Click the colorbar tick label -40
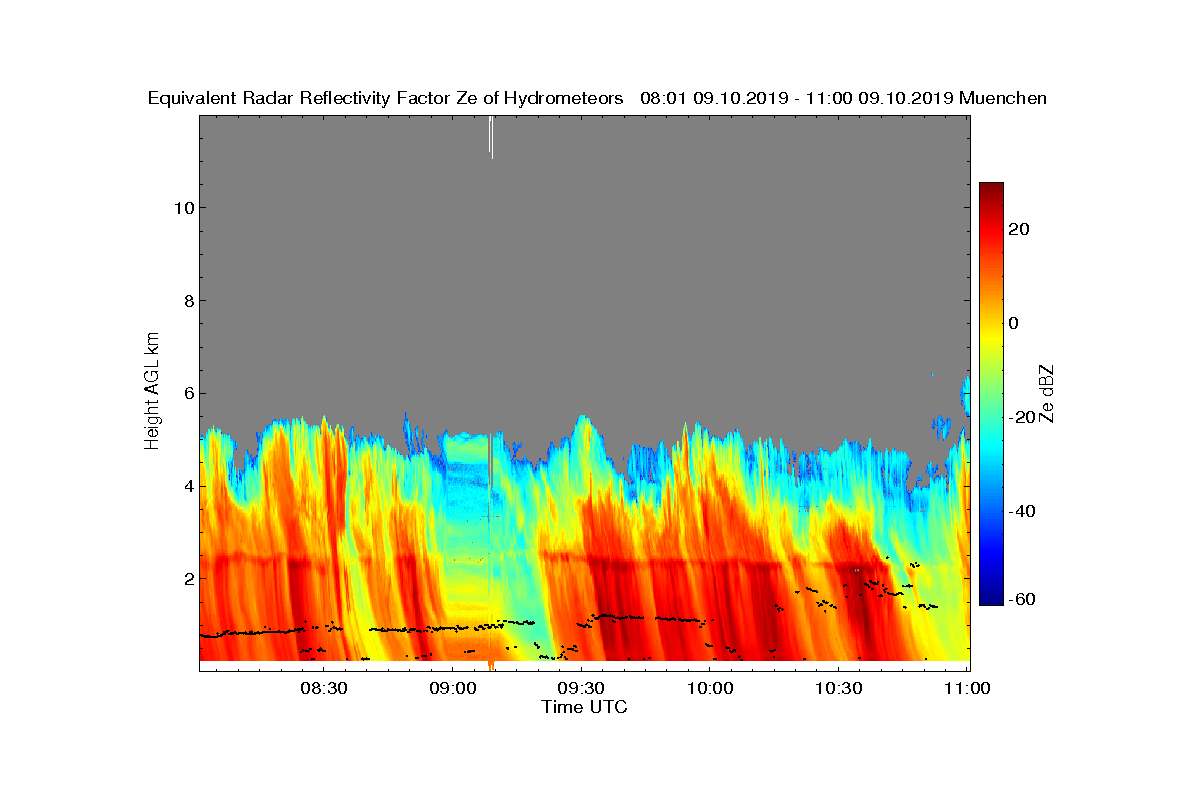 pyautogui.click(x=1021, y=511)
